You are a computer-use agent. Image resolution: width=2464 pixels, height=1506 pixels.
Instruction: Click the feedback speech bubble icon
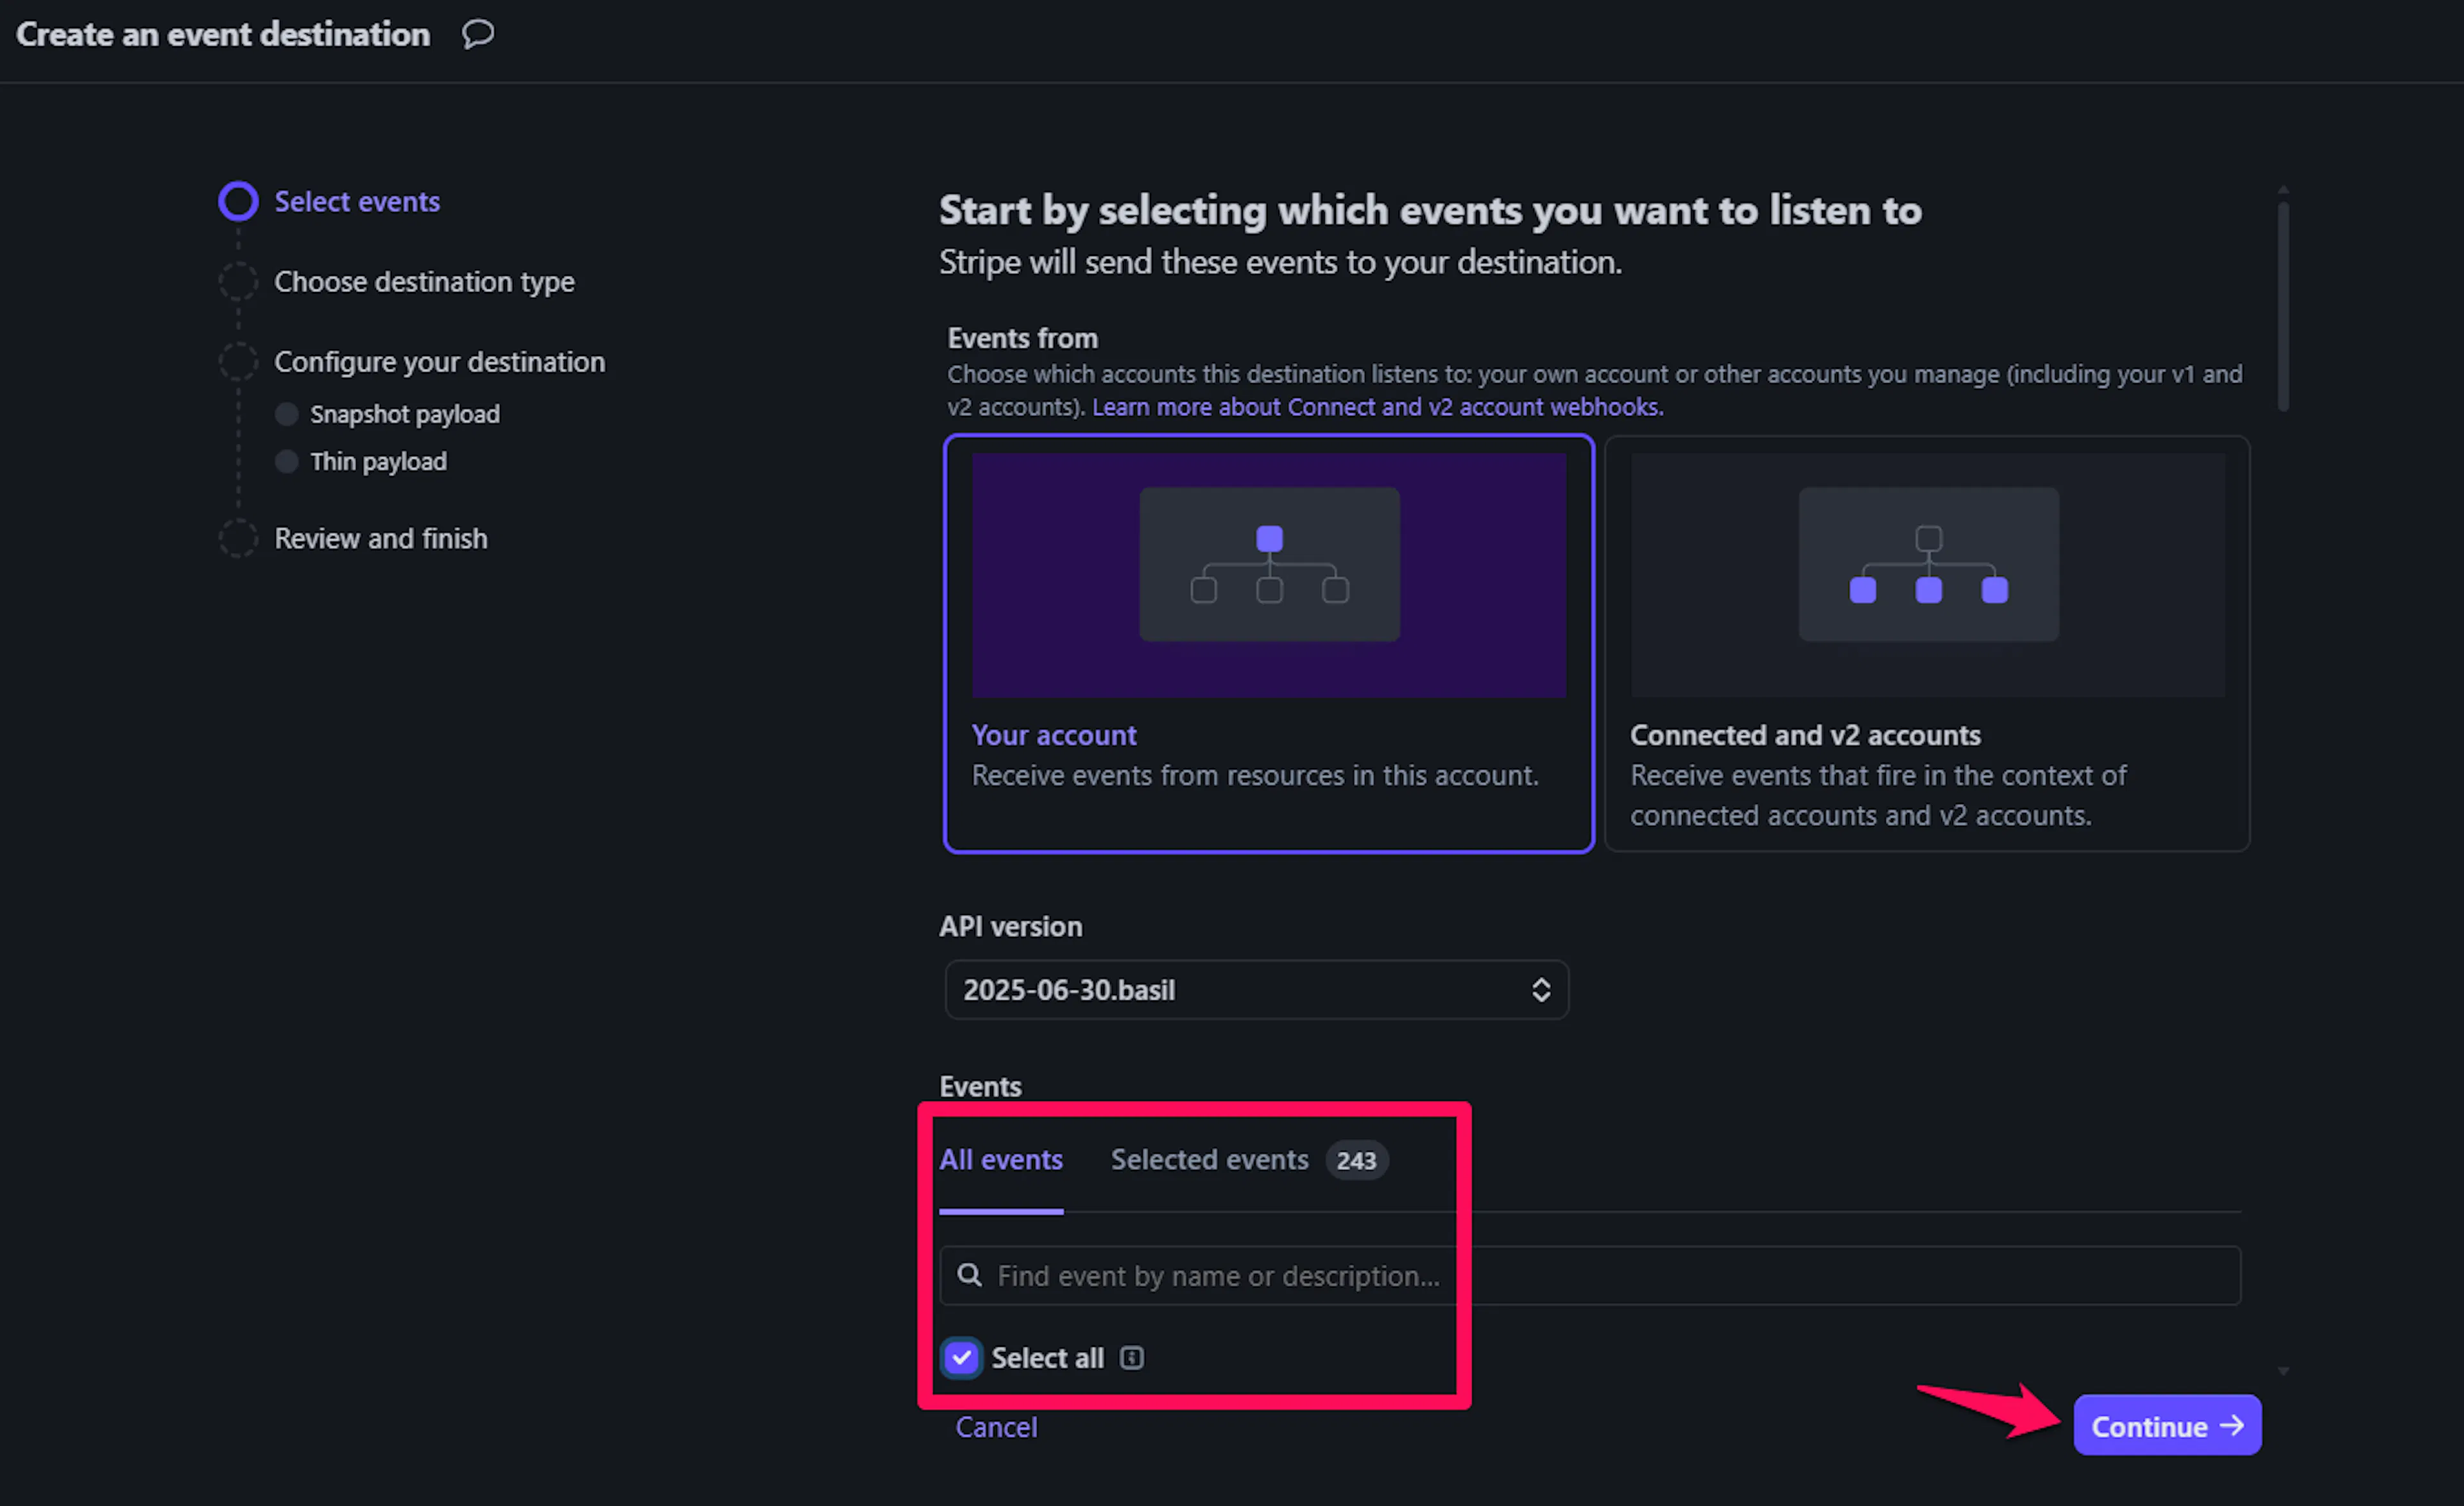coord(478,34)
